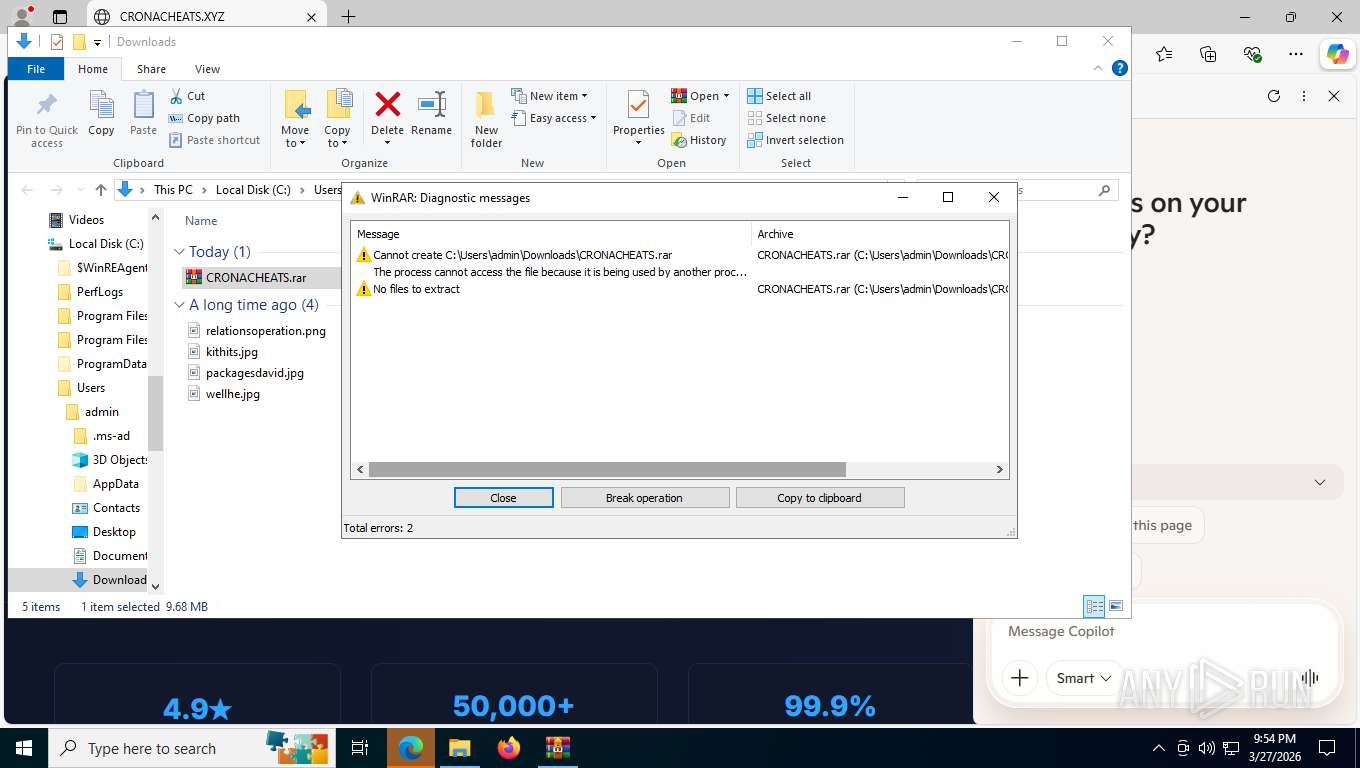
Task: Select PerfLogs folder in tree
Action: pyautogui.click(x=100, y=292)
